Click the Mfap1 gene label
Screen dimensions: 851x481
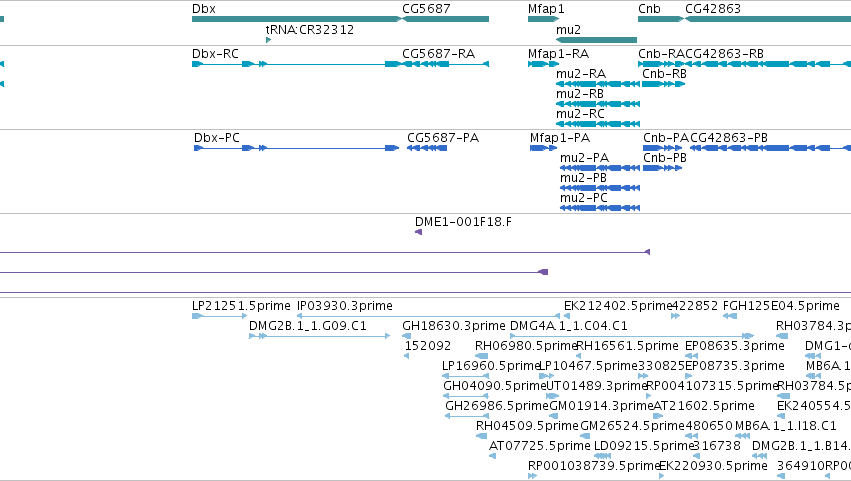[546, 9]
